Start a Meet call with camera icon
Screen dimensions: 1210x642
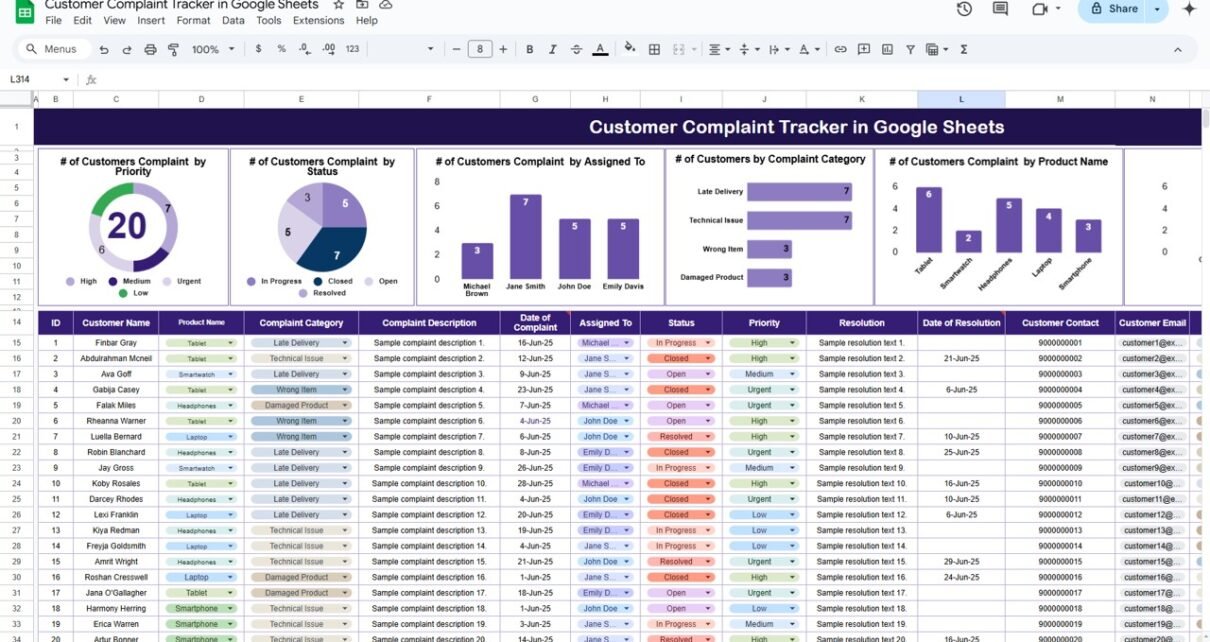1039,9
